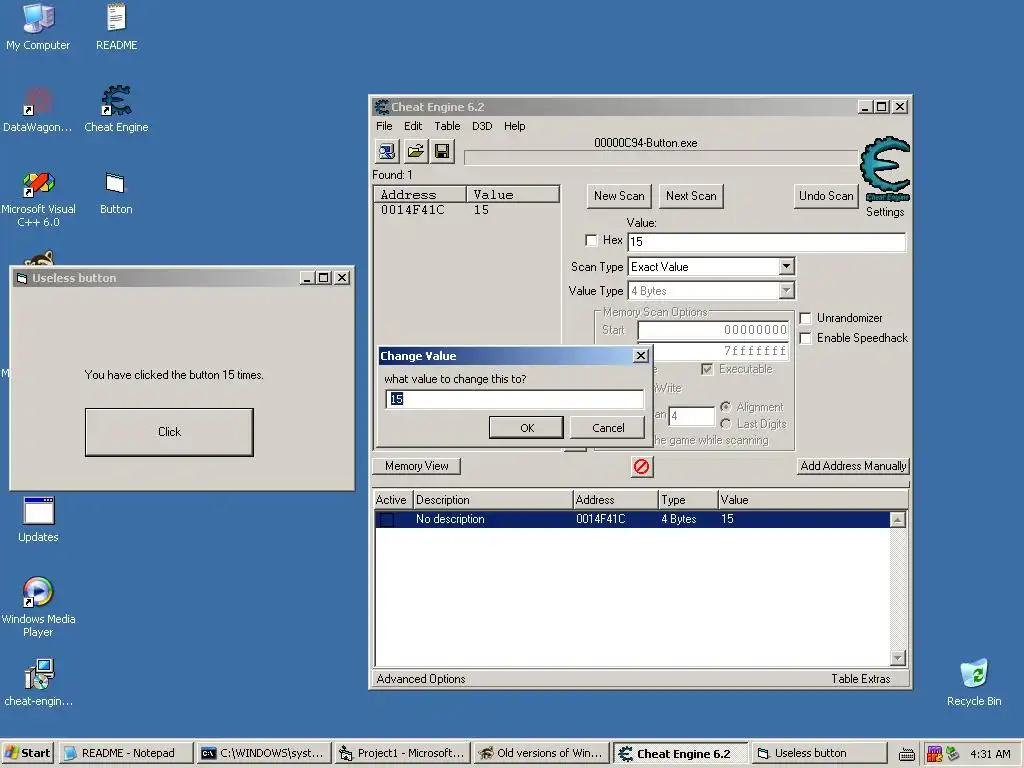
Task: Open the Help menu
Action: (x=515, y=126)
